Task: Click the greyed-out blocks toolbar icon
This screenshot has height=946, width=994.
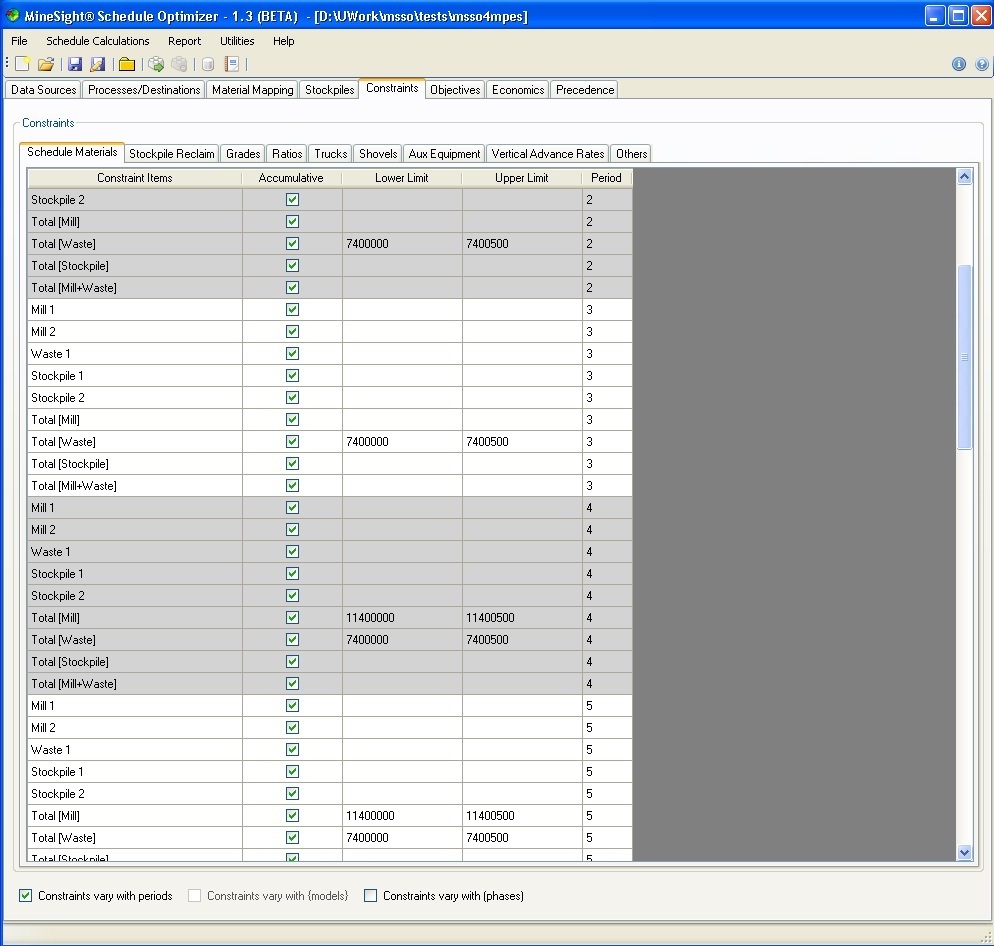Action: pos(179,64)
